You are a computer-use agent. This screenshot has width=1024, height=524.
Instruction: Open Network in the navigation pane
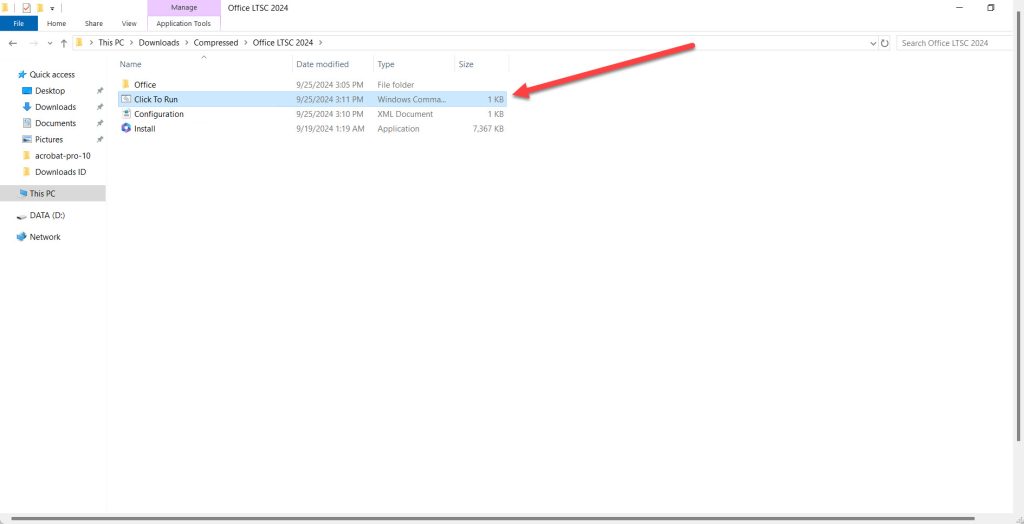click(44, 237)
